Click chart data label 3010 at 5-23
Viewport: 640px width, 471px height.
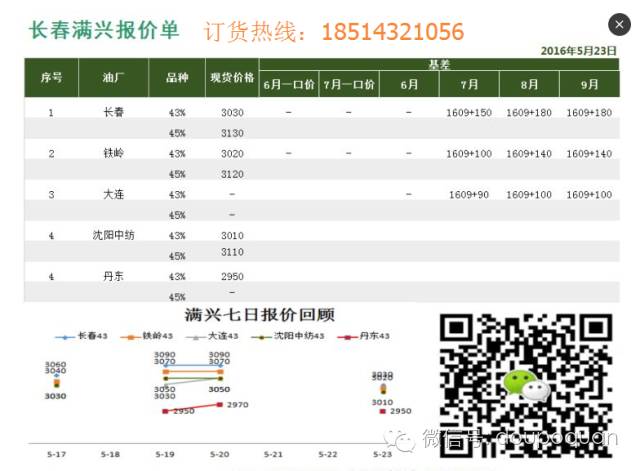point(382,402)
